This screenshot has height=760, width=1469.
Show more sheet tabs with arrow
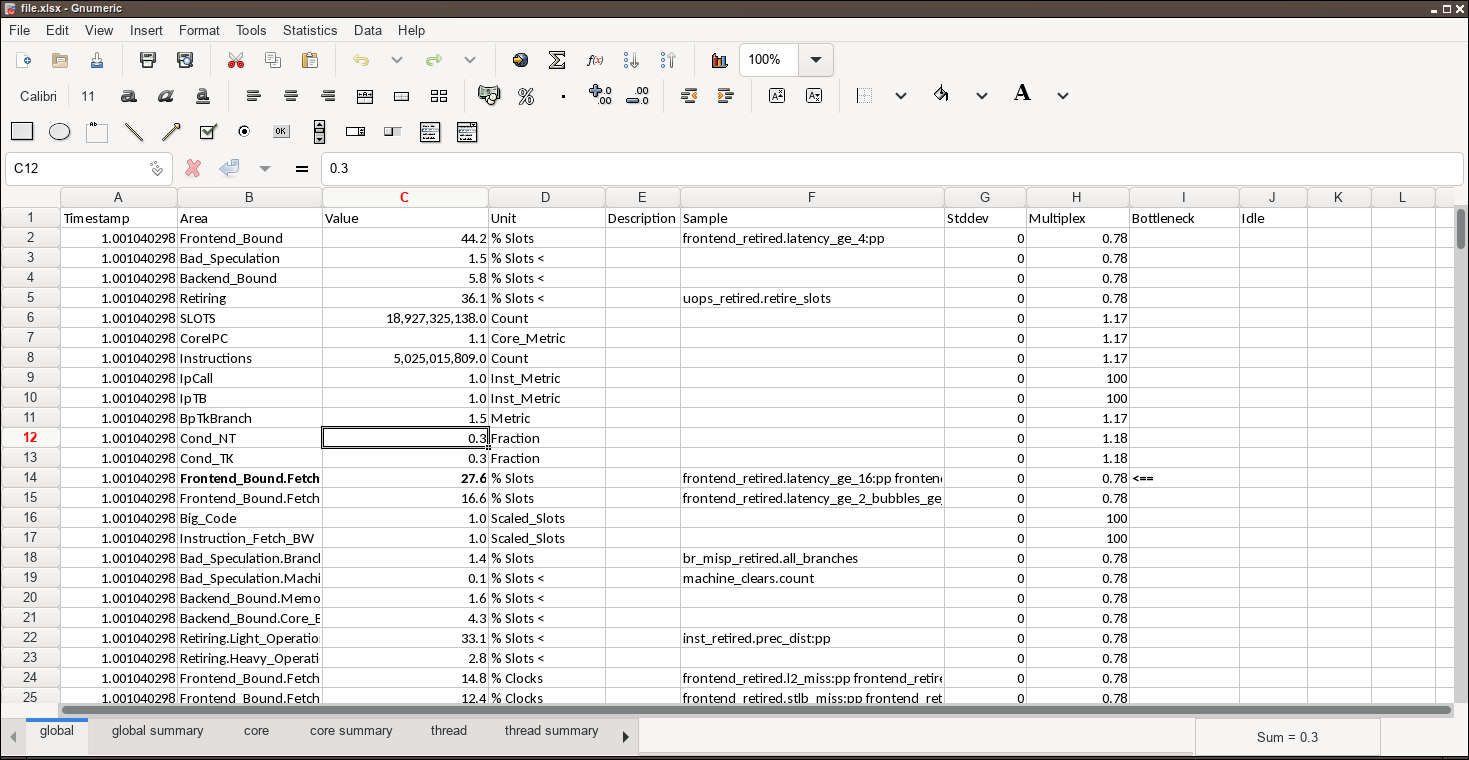pyautogui.click(x=626, y=737)
